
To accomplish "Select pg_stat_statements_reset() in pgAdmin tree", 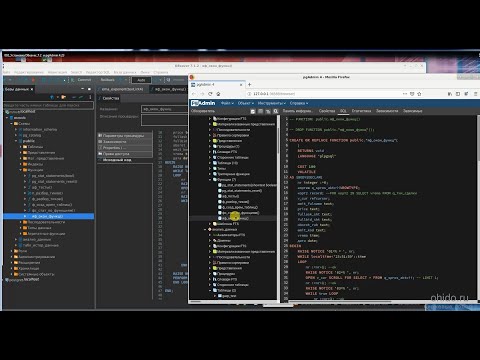I will (x=241, y=191).
